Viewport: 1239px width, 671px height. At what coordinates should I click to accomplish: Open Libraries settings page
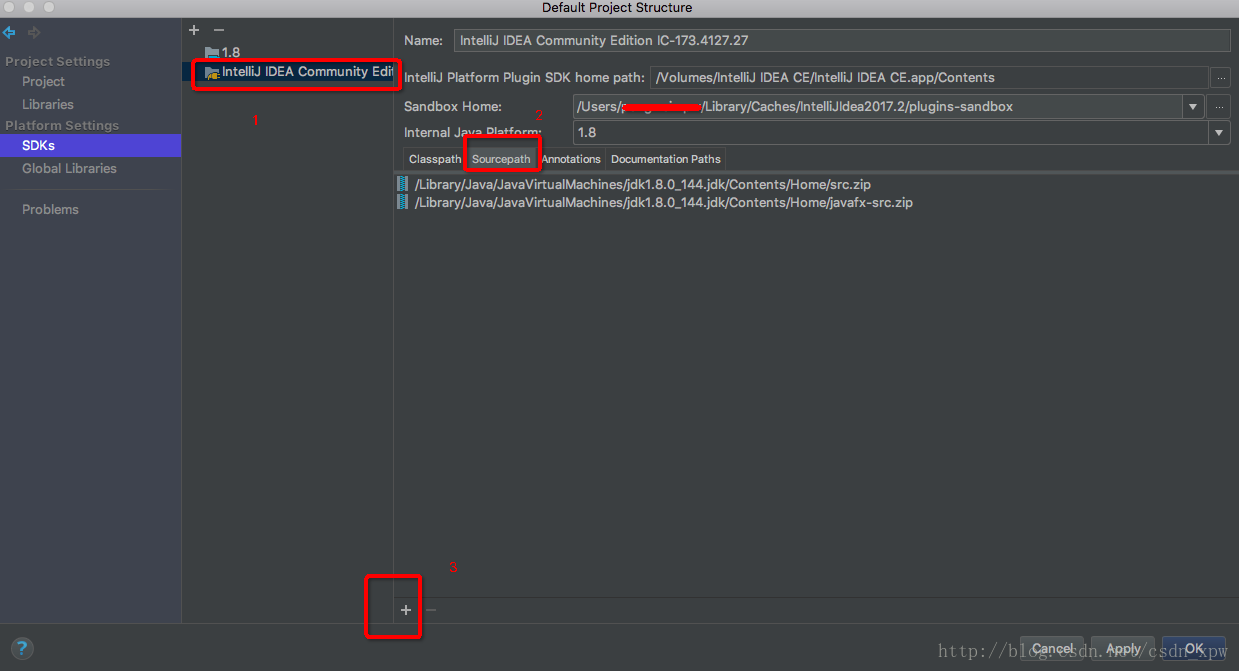[x=48, y=104]
